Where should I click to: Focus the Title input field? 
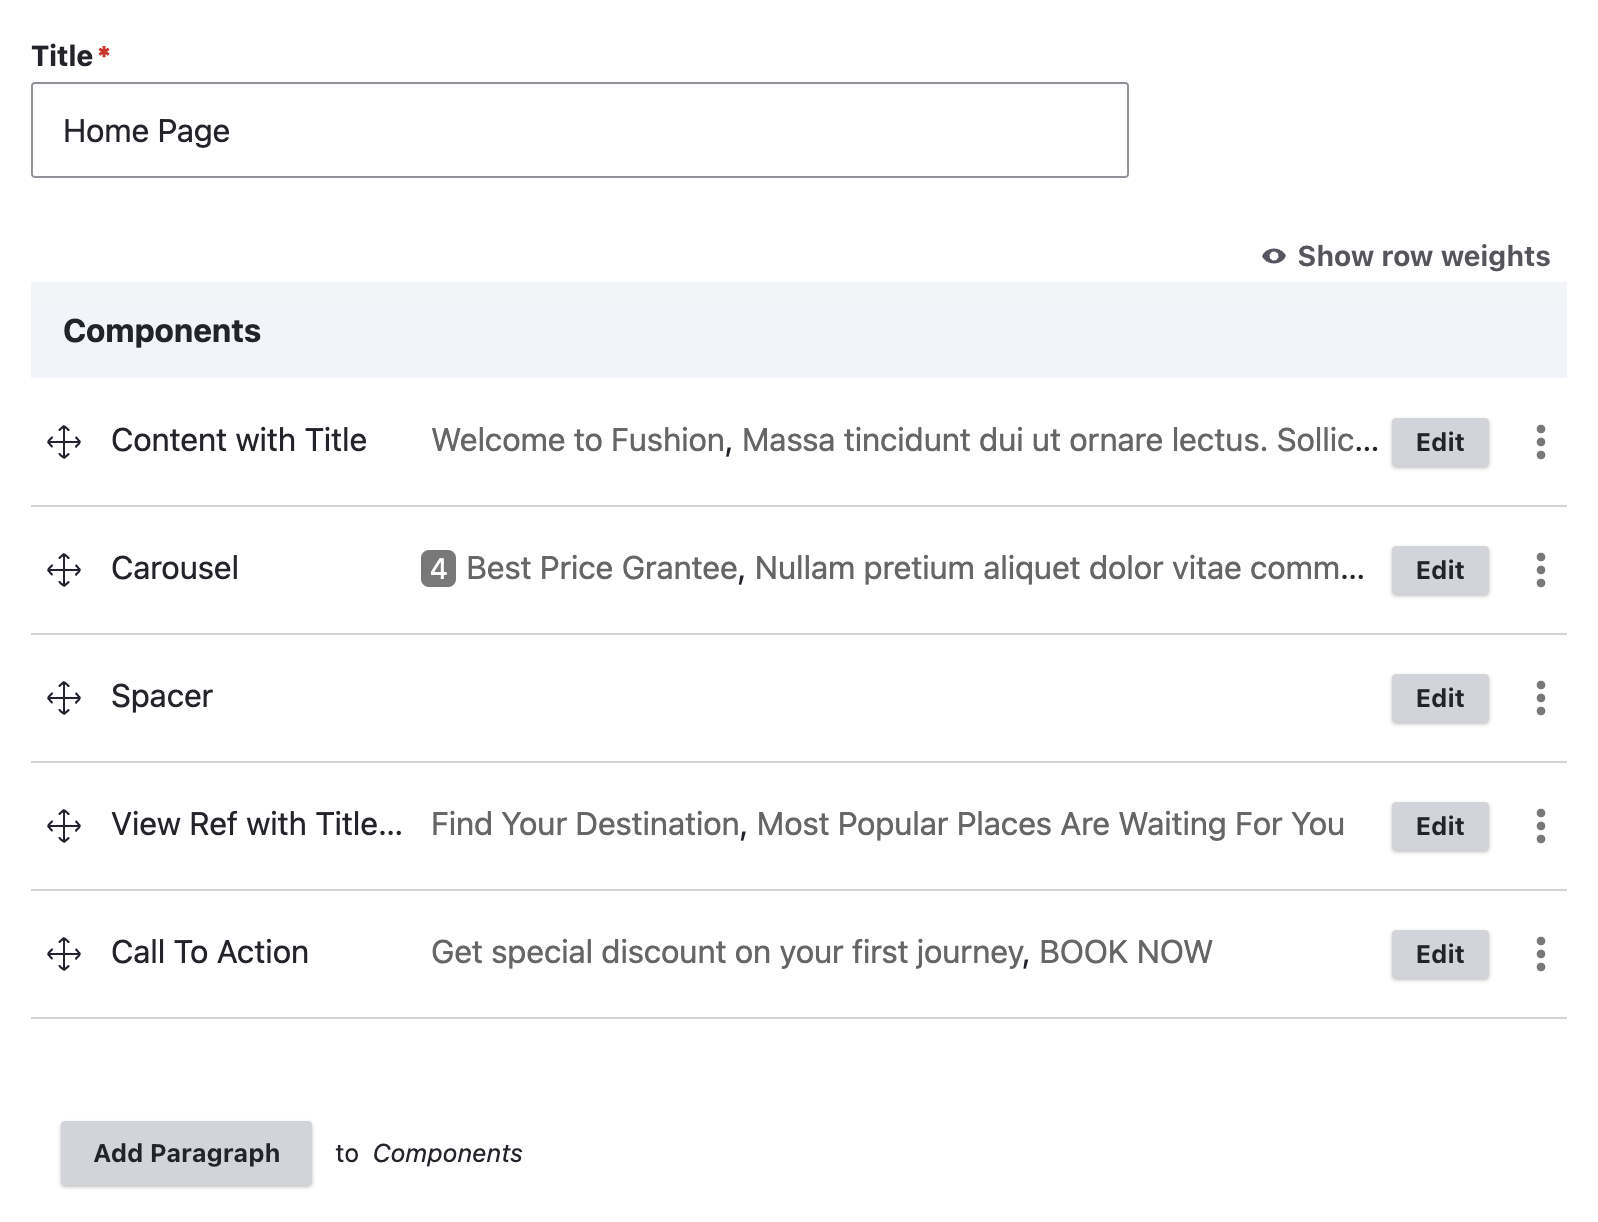(x=580, y=131)
